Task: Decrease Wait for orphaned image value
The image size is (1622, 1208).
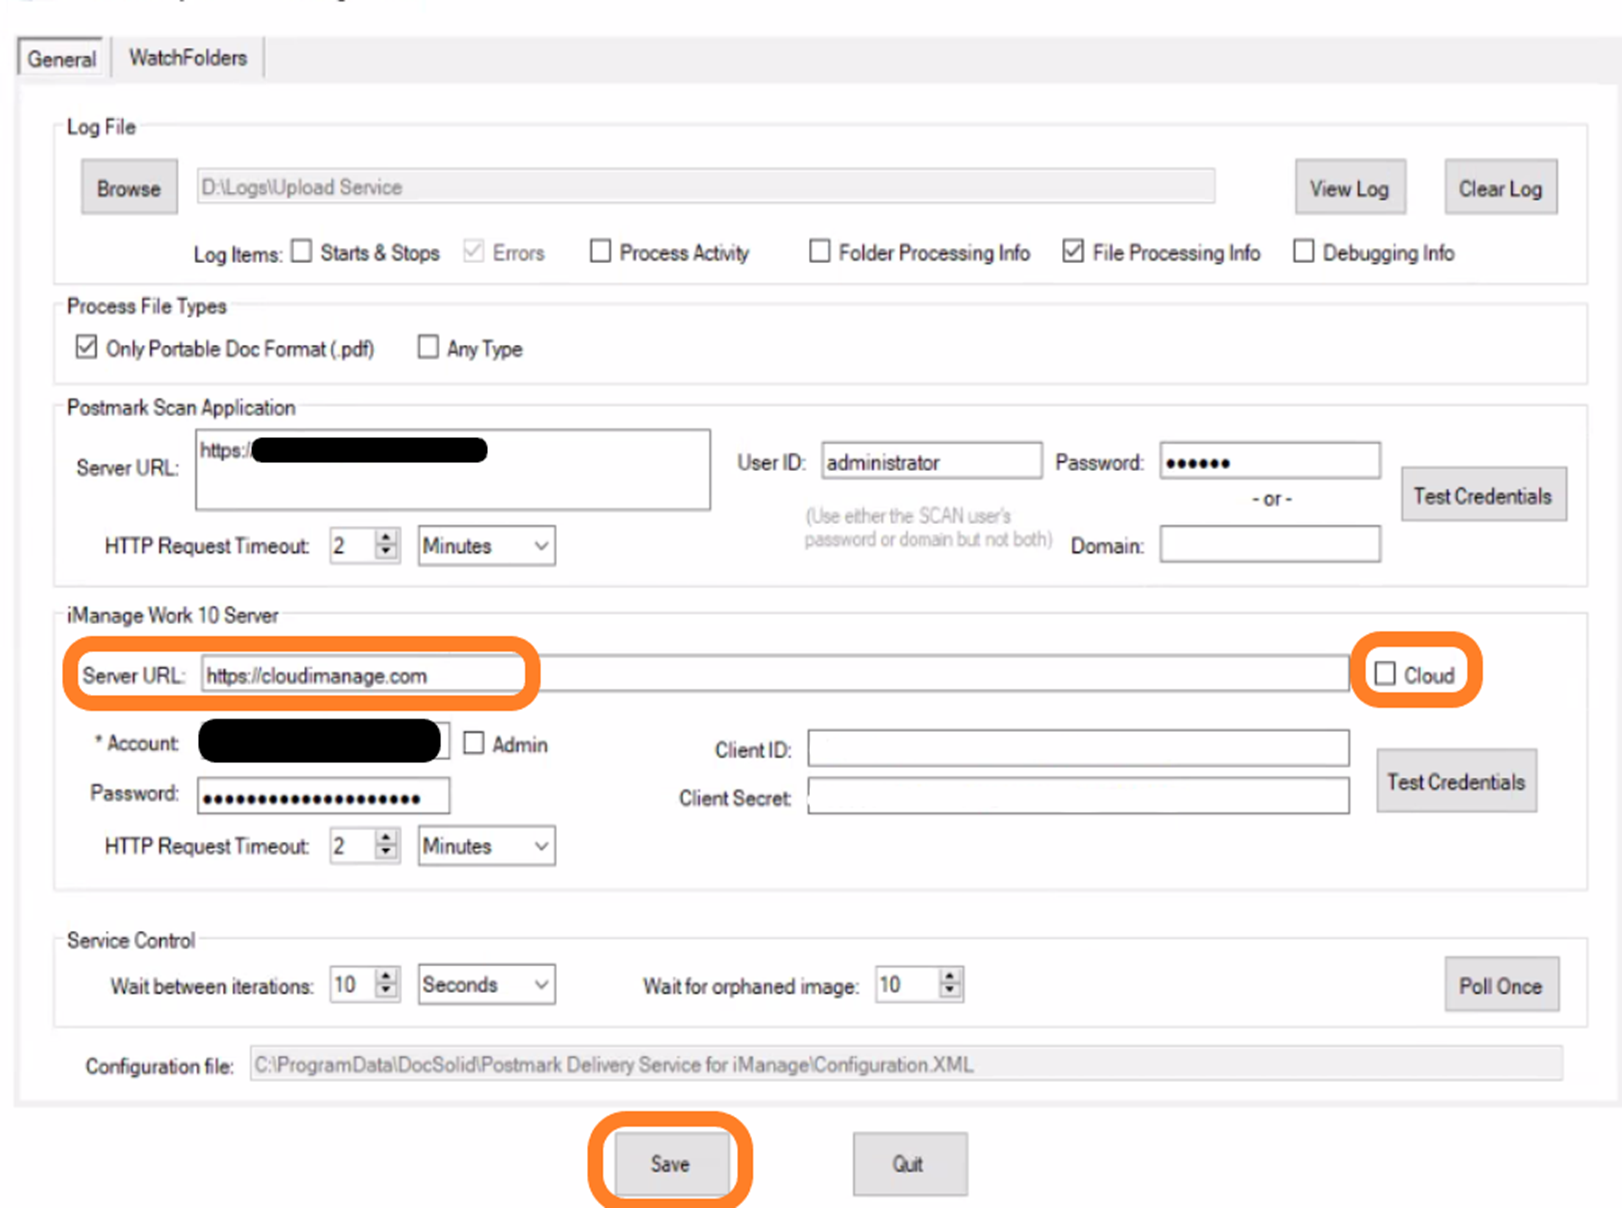Action: point(950,992)
